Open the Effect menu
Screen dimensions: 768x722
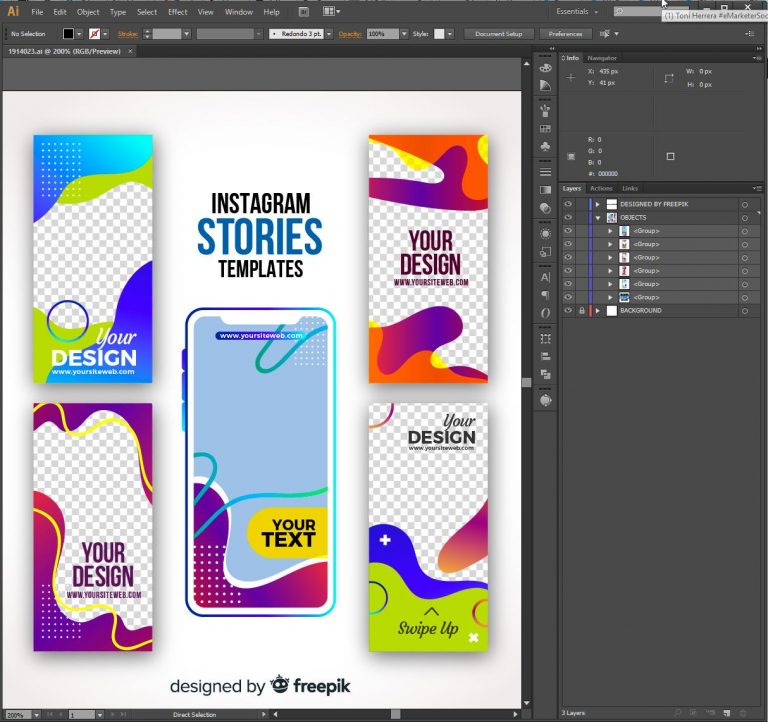(177, 12)
